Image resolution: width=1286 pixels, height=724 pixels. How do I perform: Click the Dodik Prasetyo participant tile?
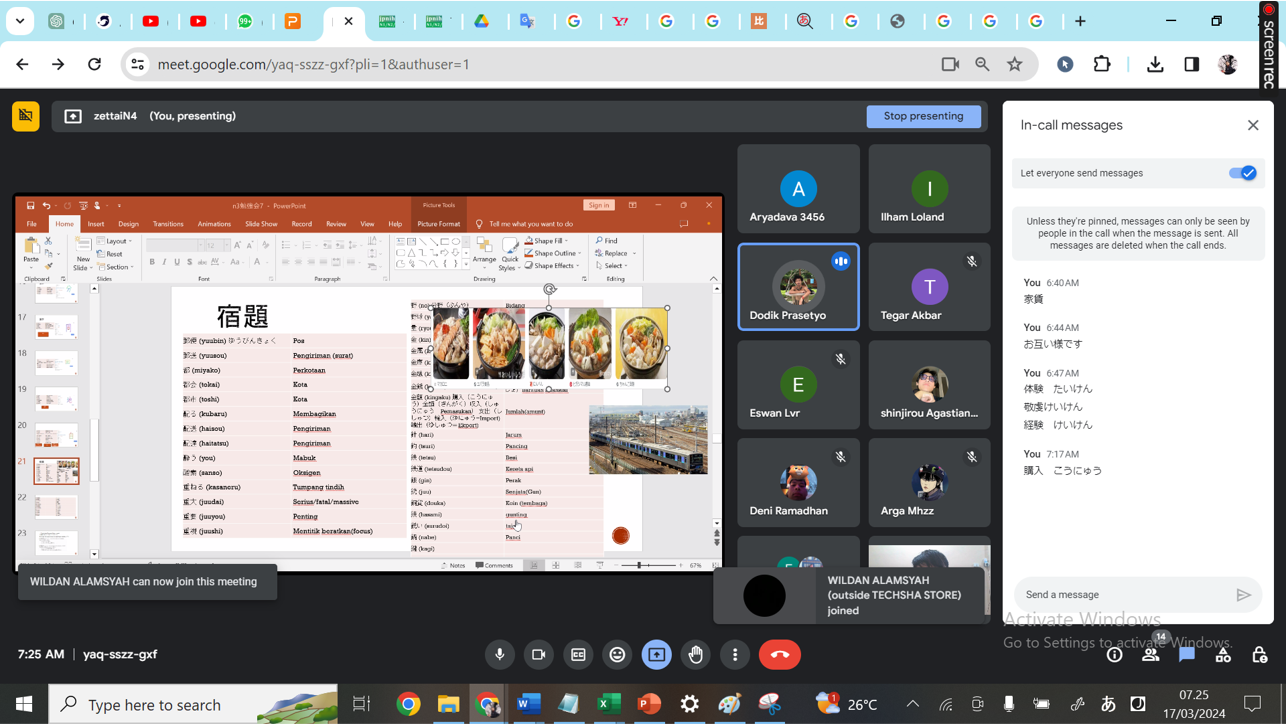[x=798, y=287]
